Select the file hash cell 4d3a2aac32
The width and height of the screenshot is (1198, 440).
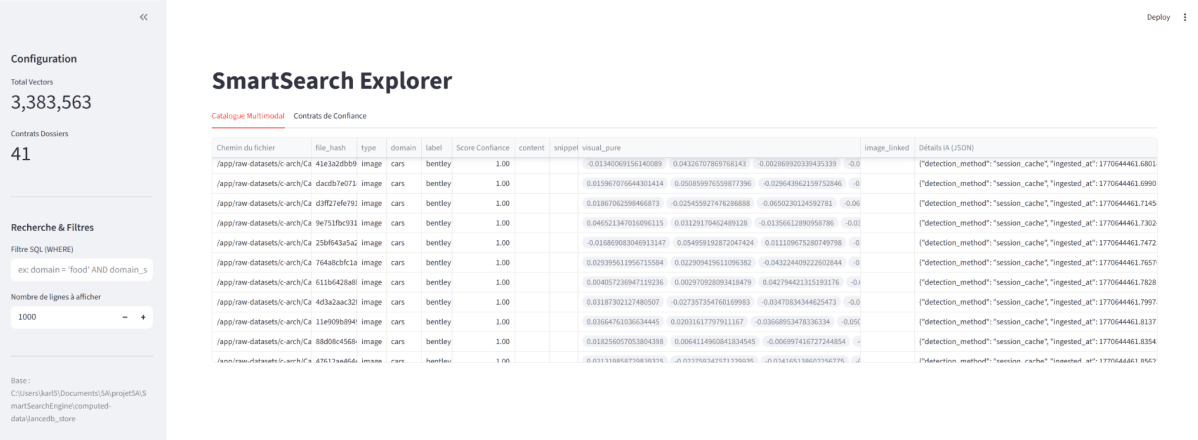(333, 302)
